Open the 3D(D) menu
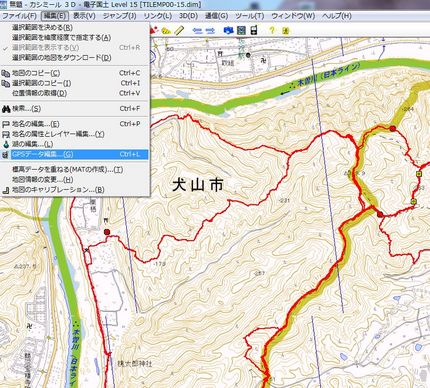Screen dimensions: 430x388 point(188,16)
